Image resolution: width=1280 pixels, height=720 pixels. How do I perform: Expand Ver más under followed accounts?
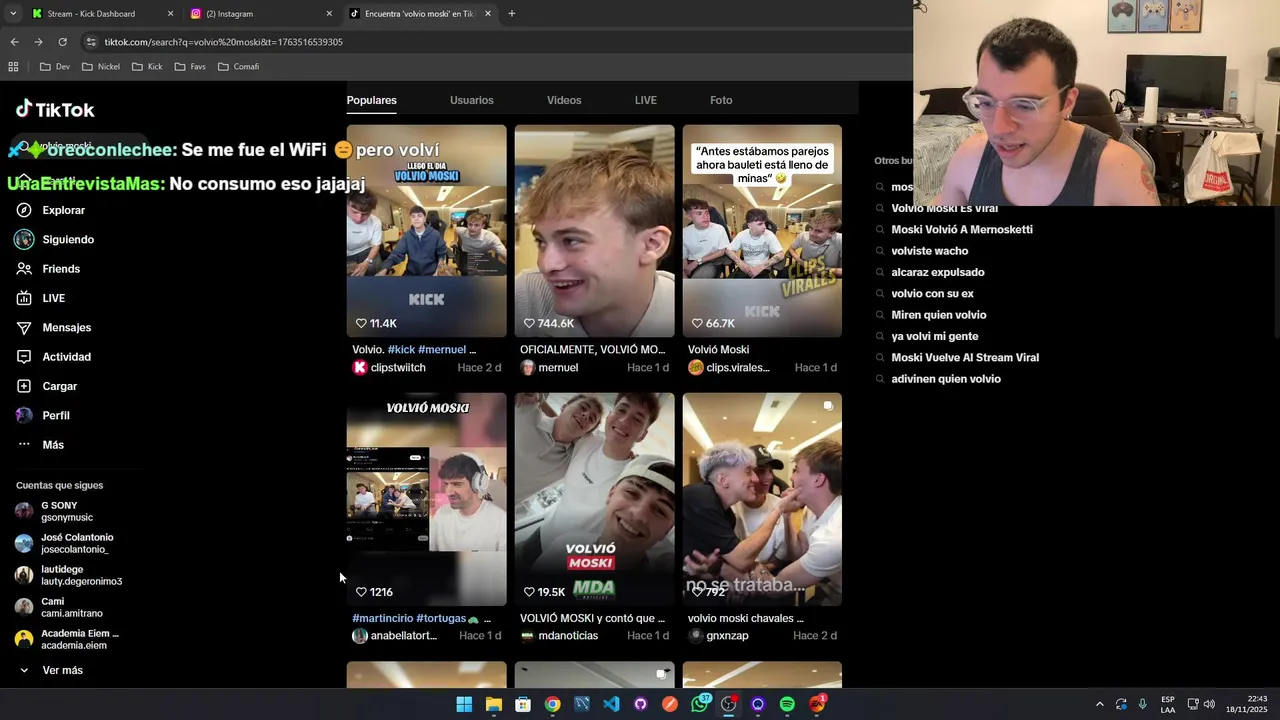[50, 670]
